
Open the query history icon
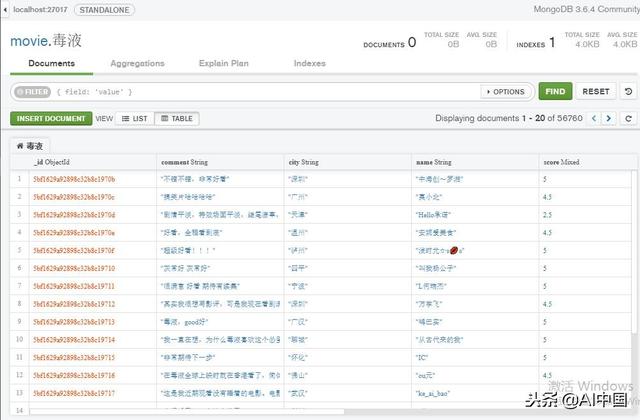[x=628, y=91]
